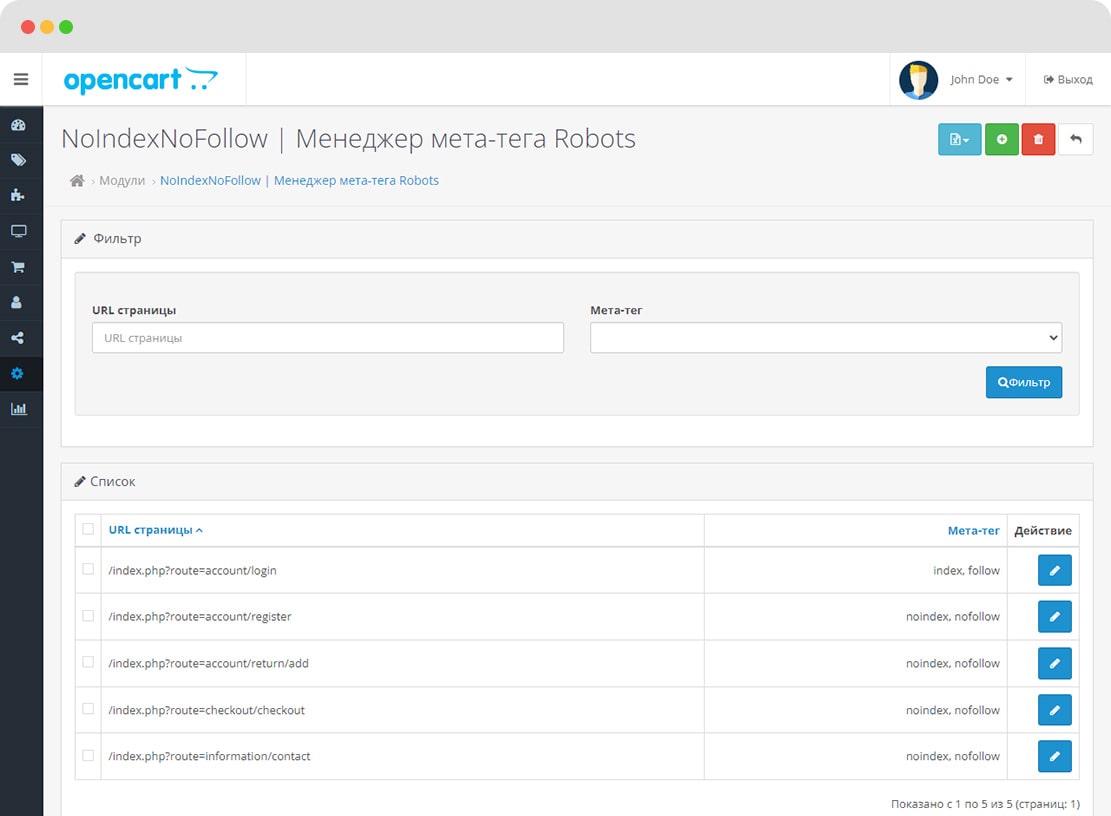The image size is (1111, 816).
Task: Open the export dropdown button
Action: click(959, 140)
